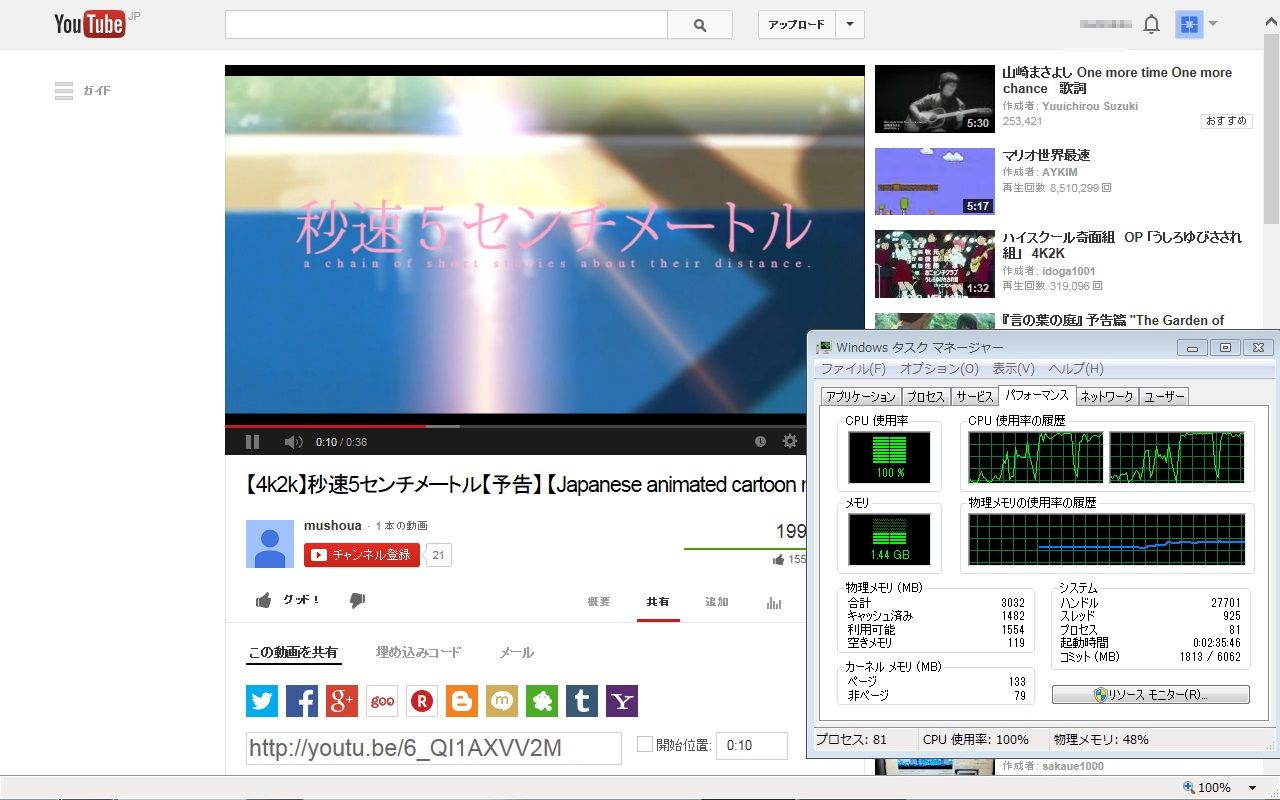This screenshot has height=800, width=1280.
Task: Click the おすすめ recommended badge
Action: [1226, 121]
